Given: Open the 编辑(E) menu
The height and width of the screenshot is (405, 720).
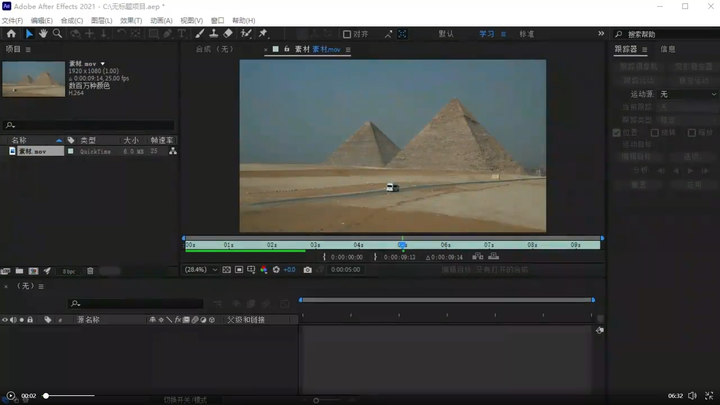Looking at the screenshot, I should coord(41,21).
